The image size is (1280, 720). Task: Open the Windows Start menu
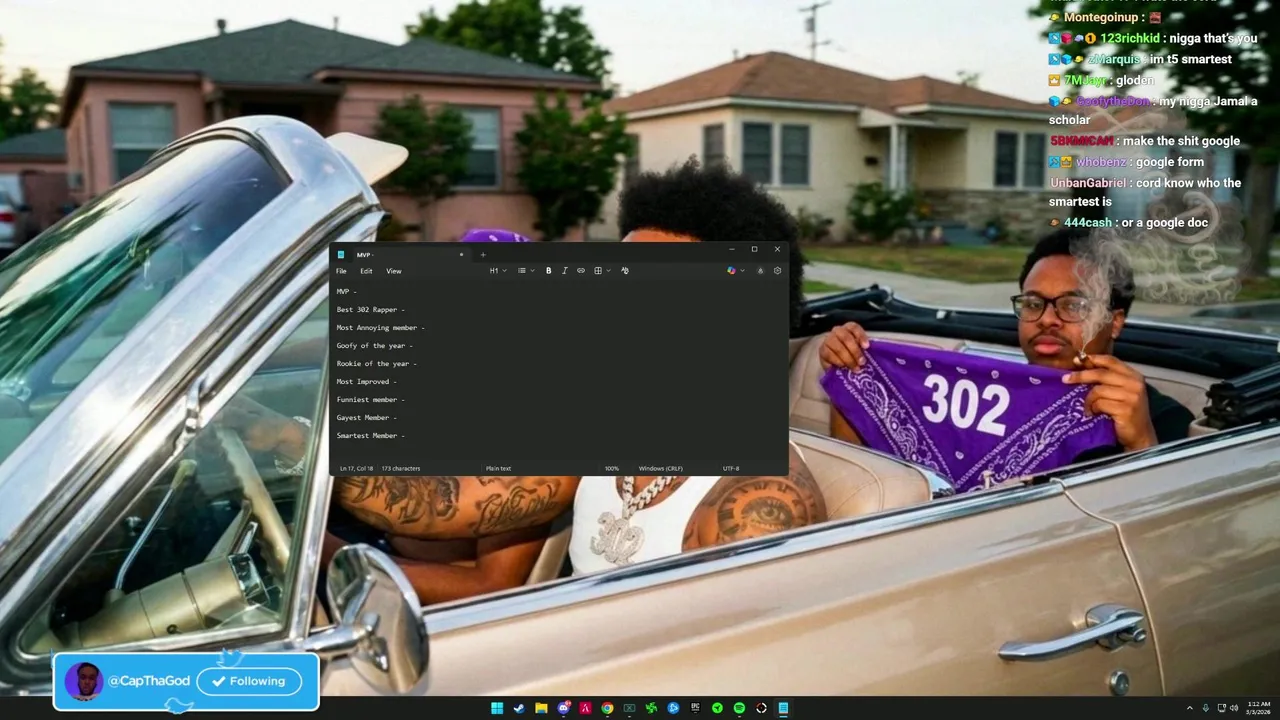[x=497, y=708]
